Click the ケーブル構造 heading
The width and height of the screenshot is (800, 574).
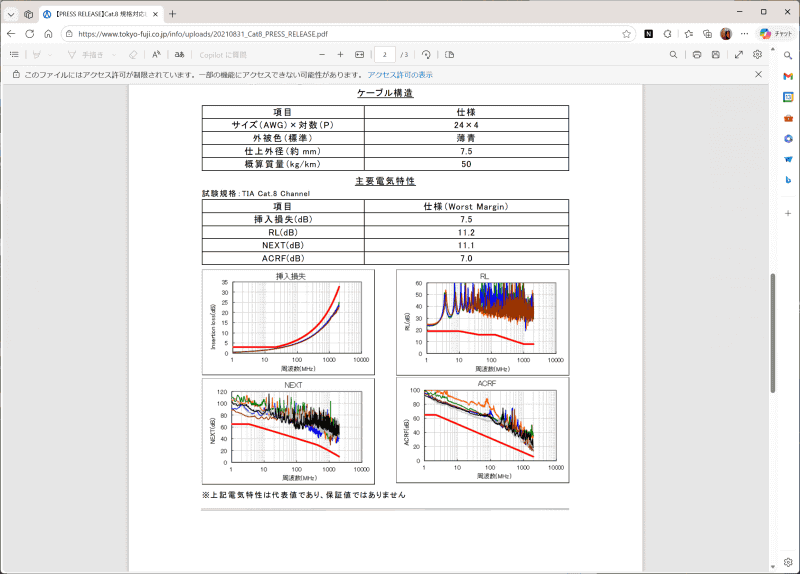(x=385, y=93)
